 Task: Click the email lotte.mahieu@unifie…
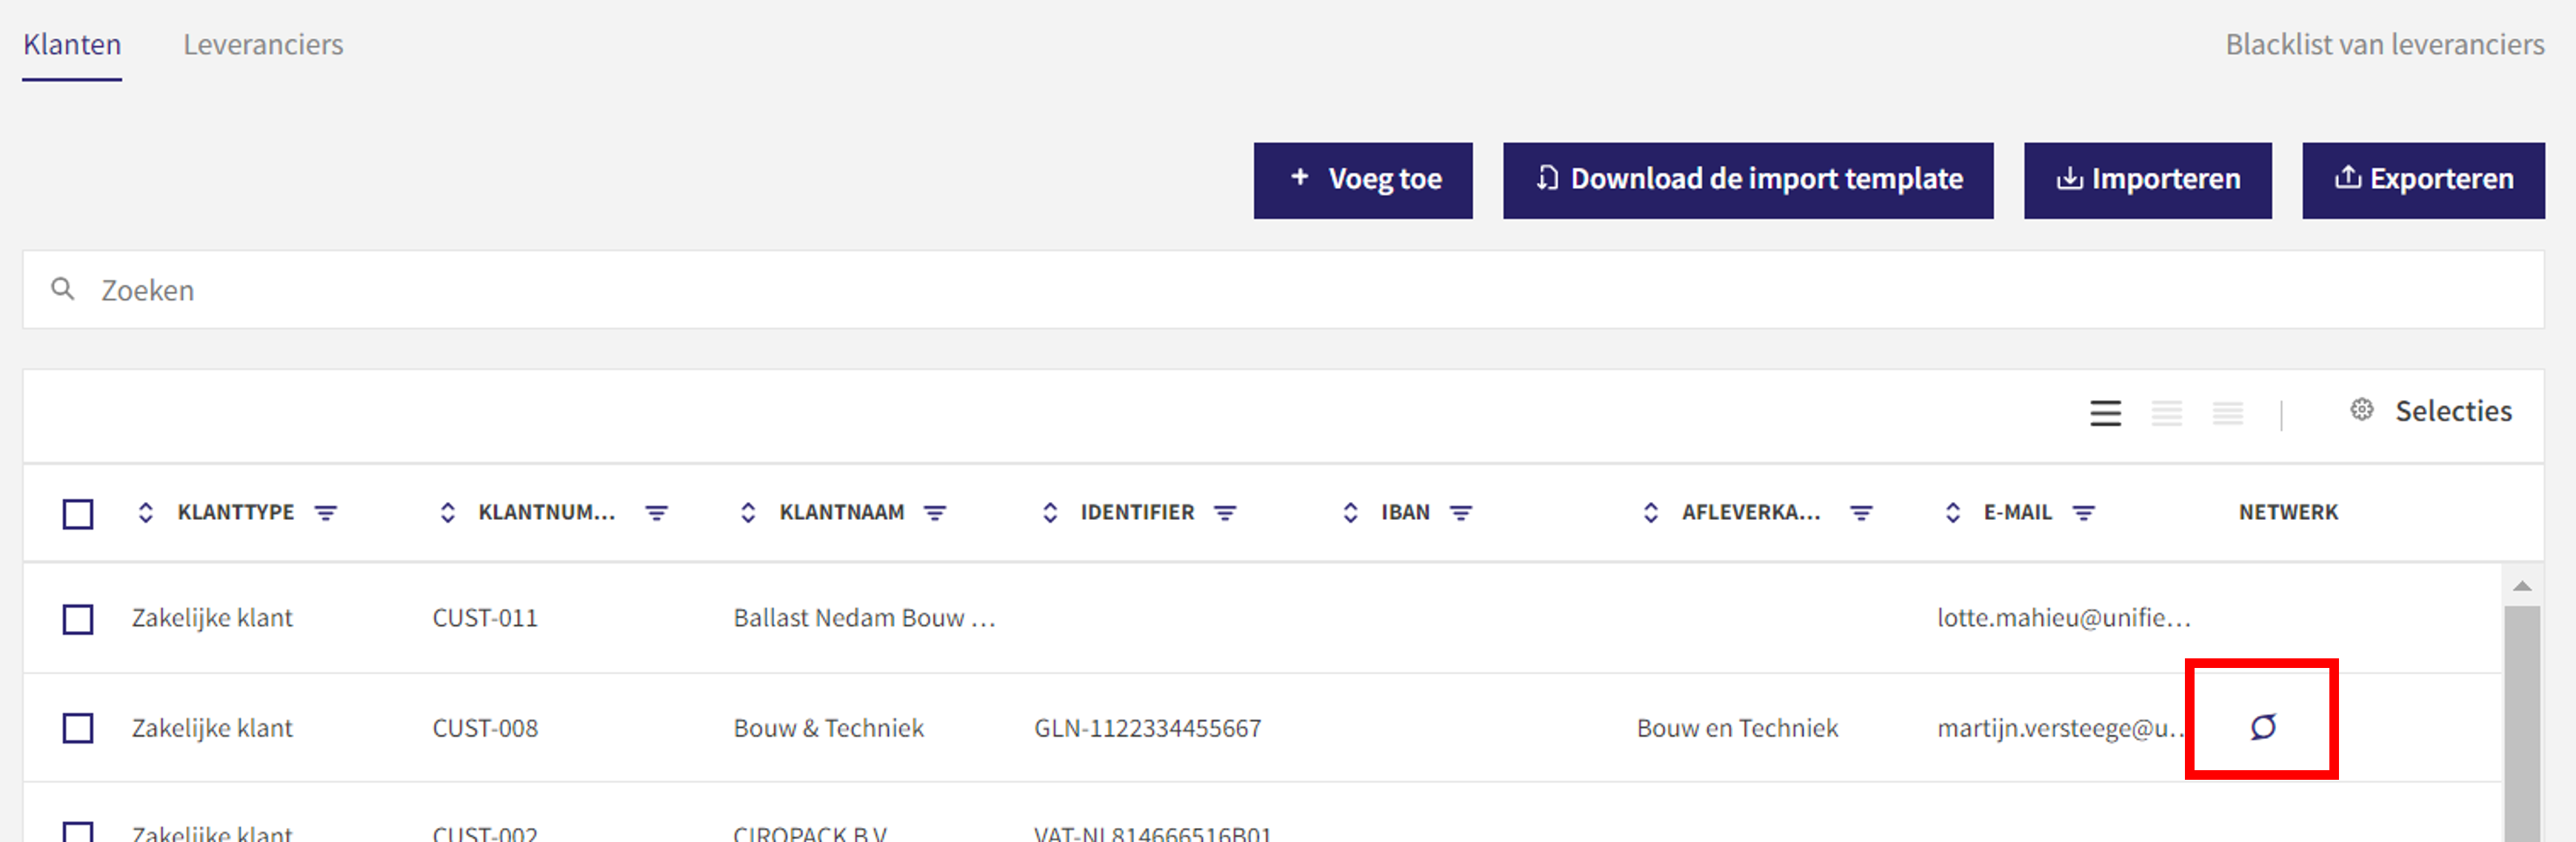click(x=2063, y=618)
